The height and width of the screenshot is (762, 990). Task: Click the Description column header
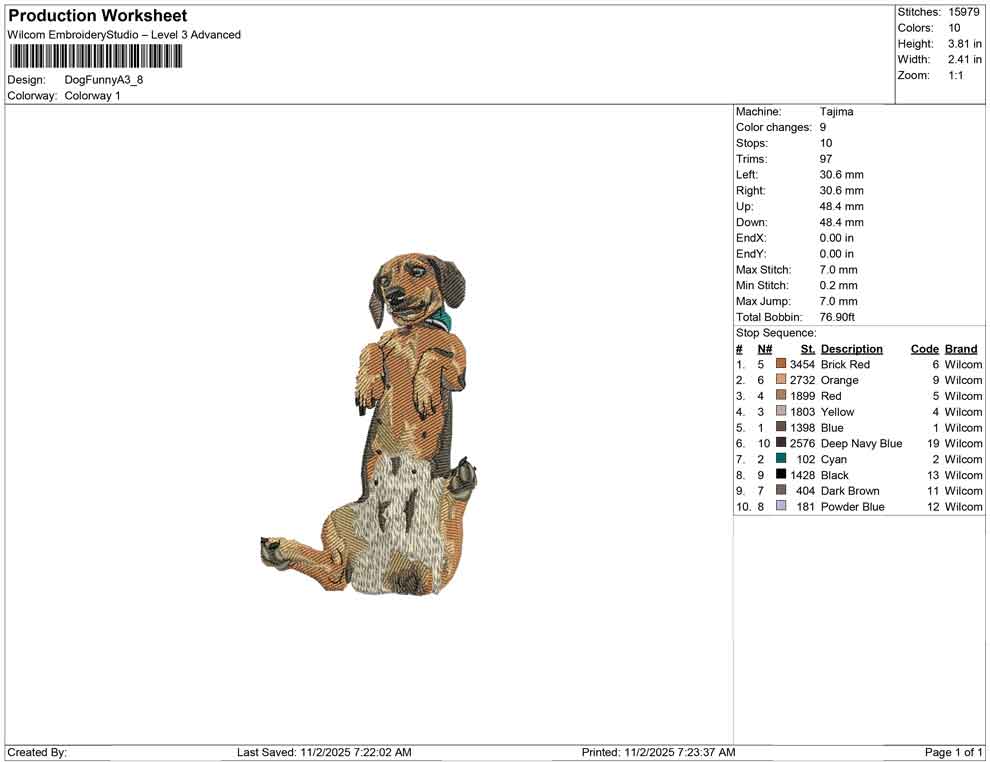(x=852, y=349)
